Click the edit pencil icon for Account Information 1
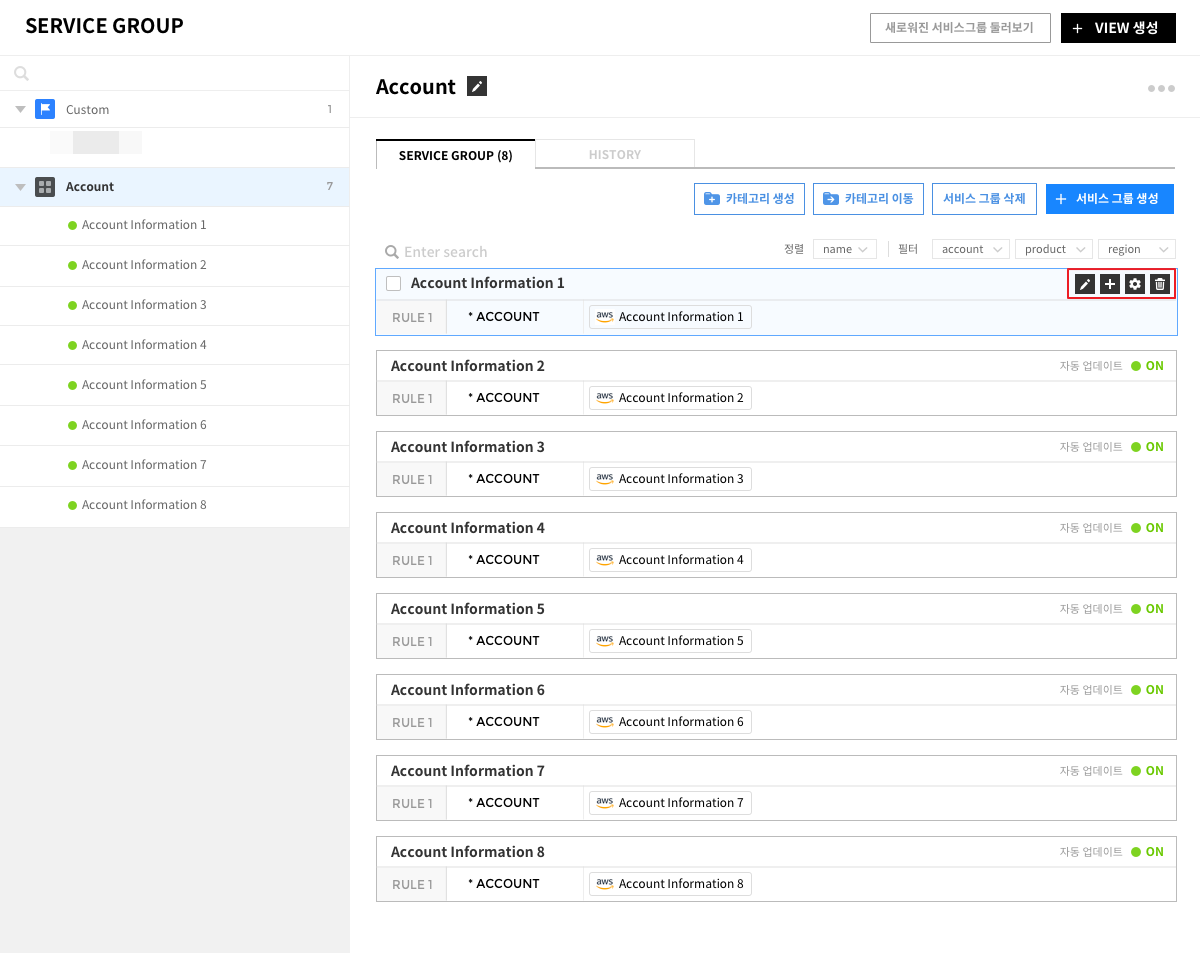 [x=1084, y=284]
